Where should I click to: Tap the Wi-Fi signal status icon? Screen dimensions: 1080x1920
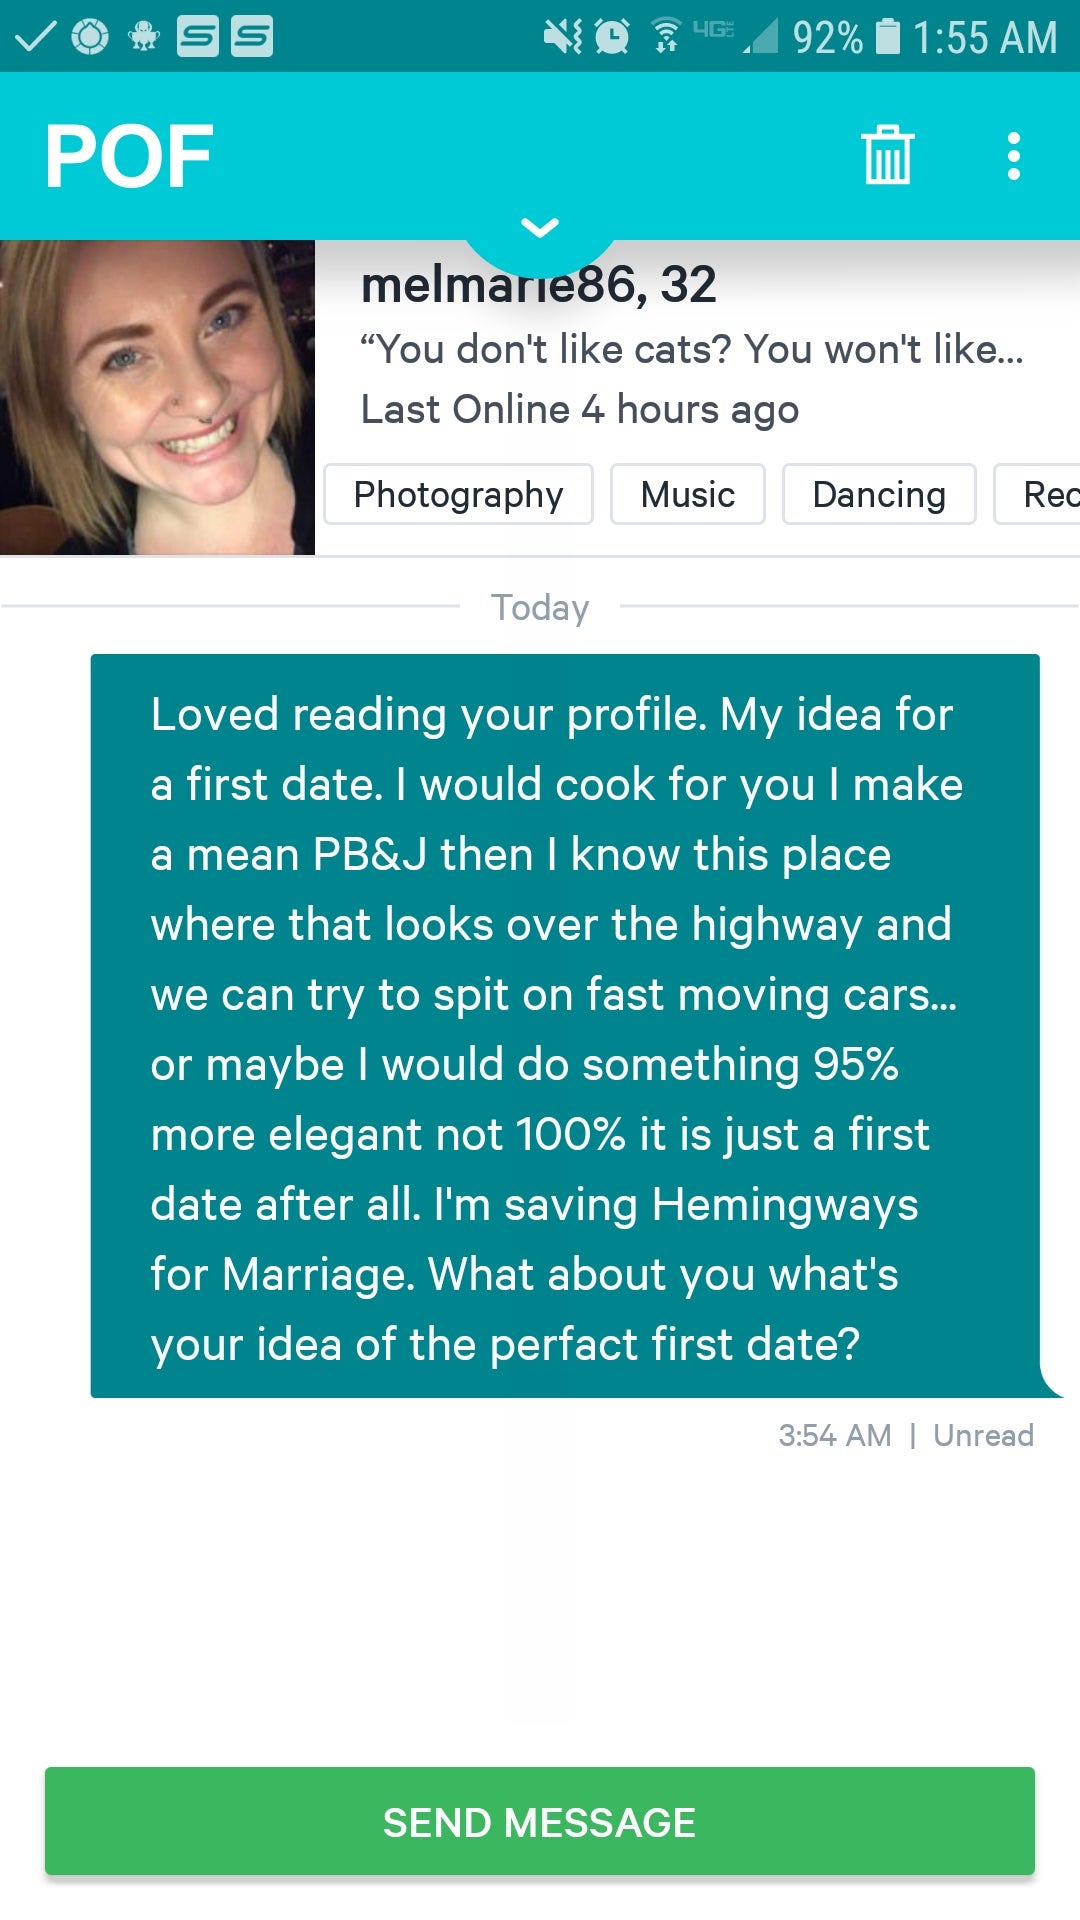pos(666,37)
